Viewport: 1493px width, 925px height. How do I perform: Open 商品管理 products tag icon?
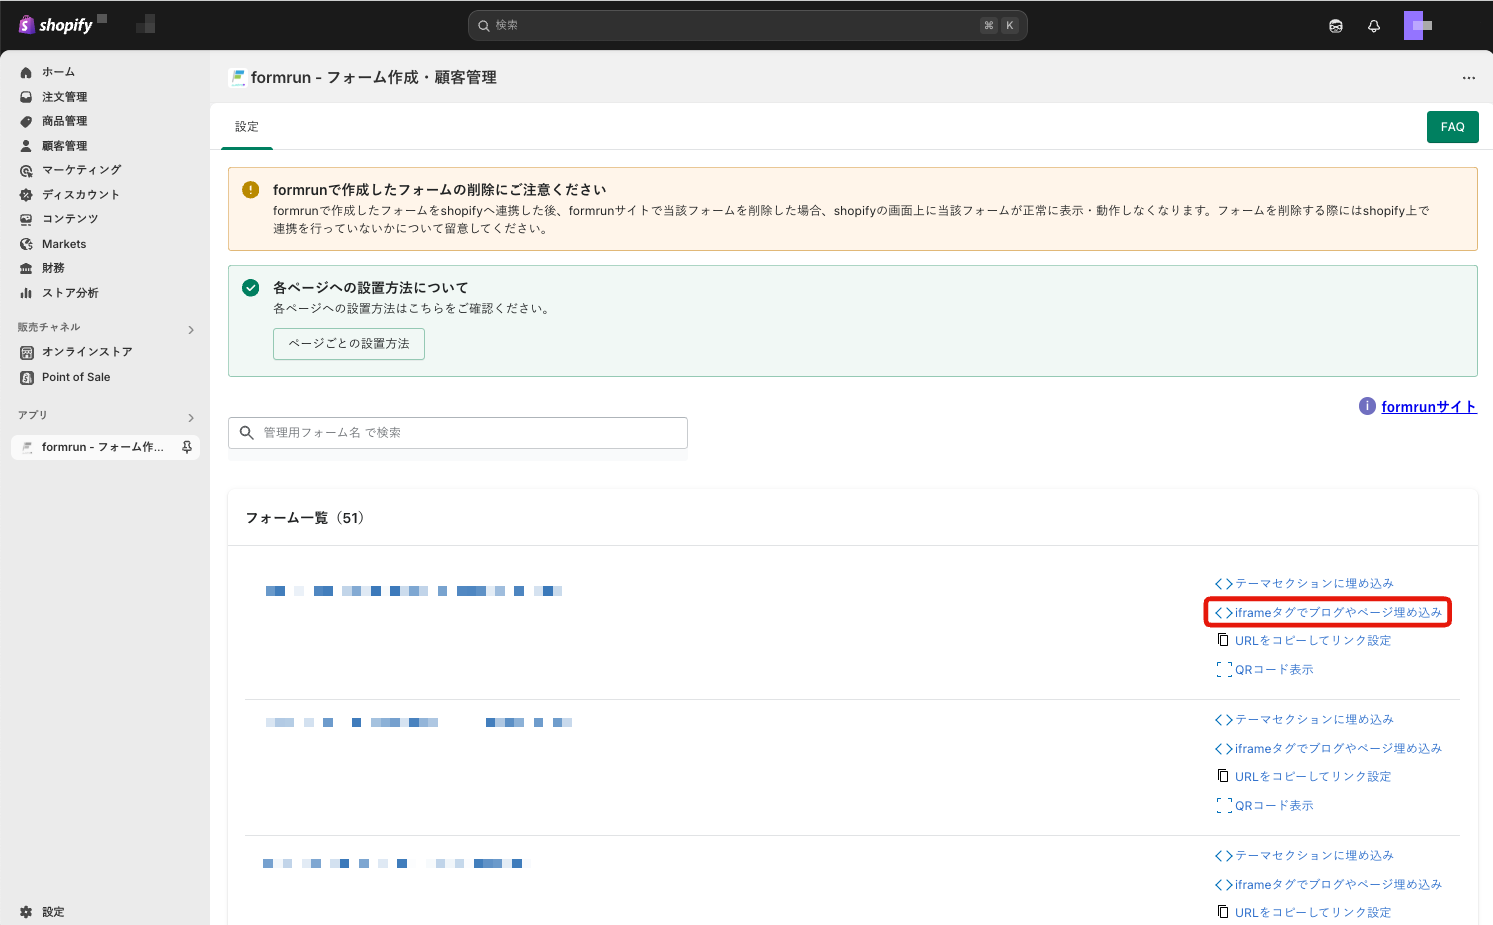point(26,121)
